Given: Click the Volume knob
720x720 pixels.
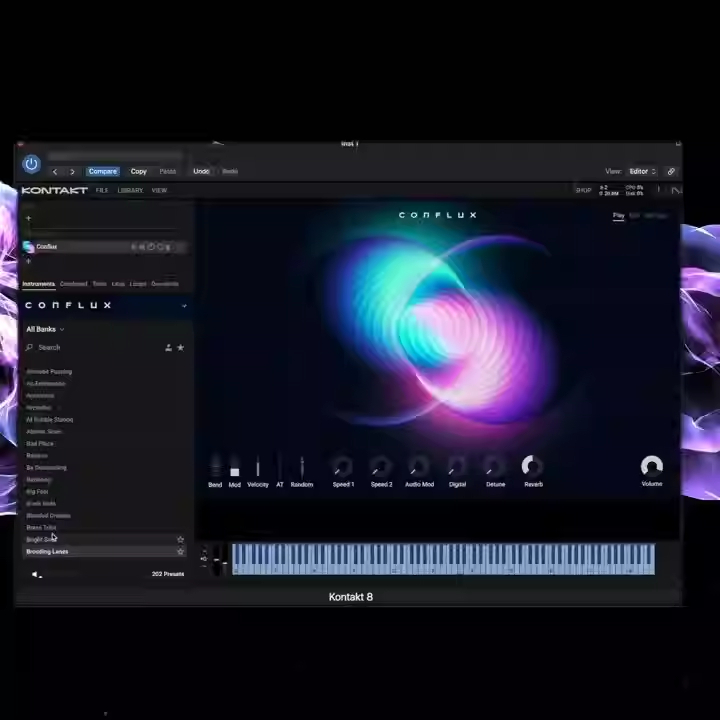Looking at the screenshot, I should [x=652, y=466].
